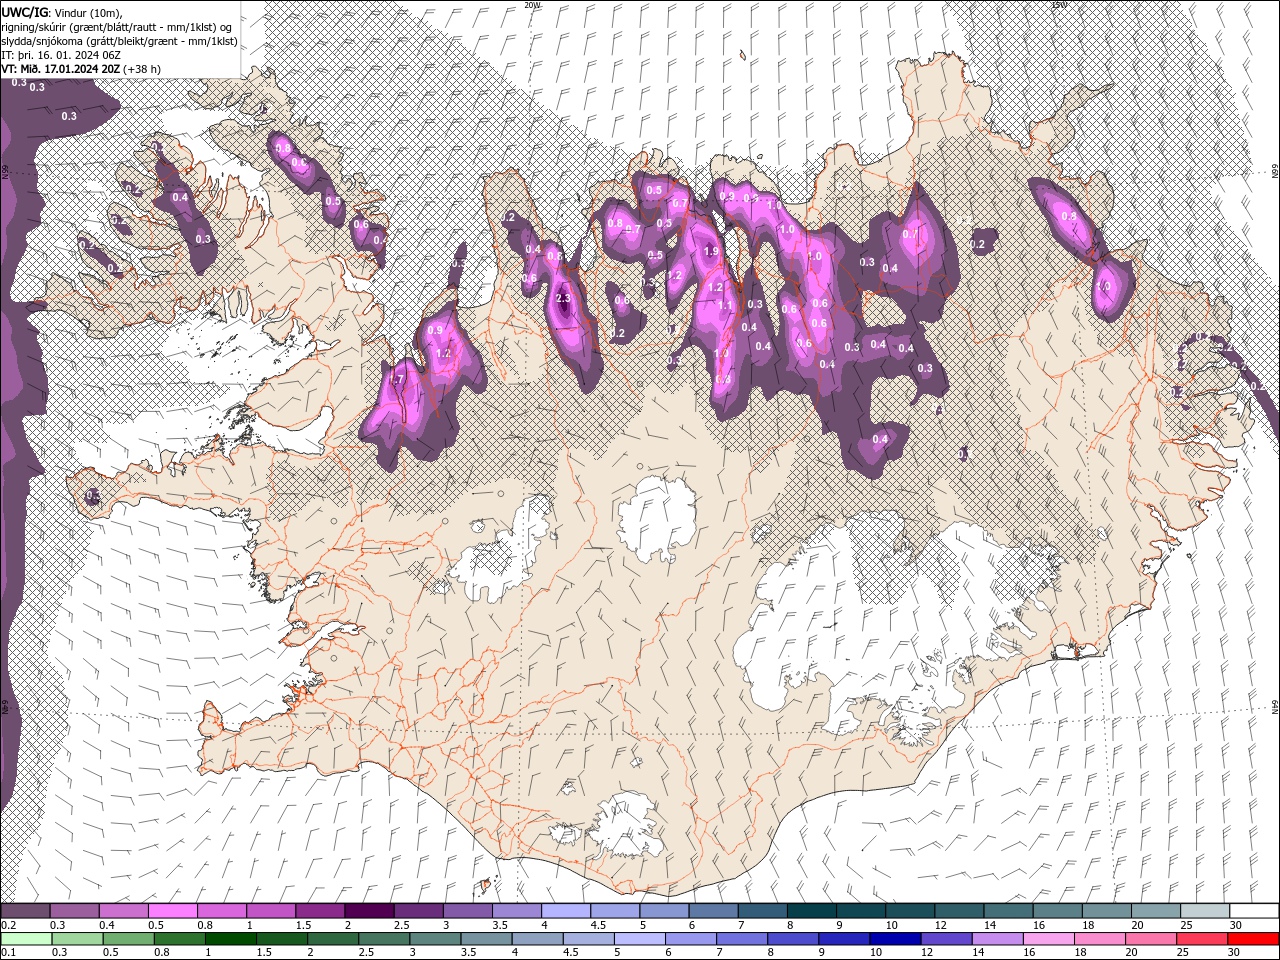Click upper legend swatch between 0.5 and 0.8
The width and height of the screenshot is (1280, 960).
[173, 911]
